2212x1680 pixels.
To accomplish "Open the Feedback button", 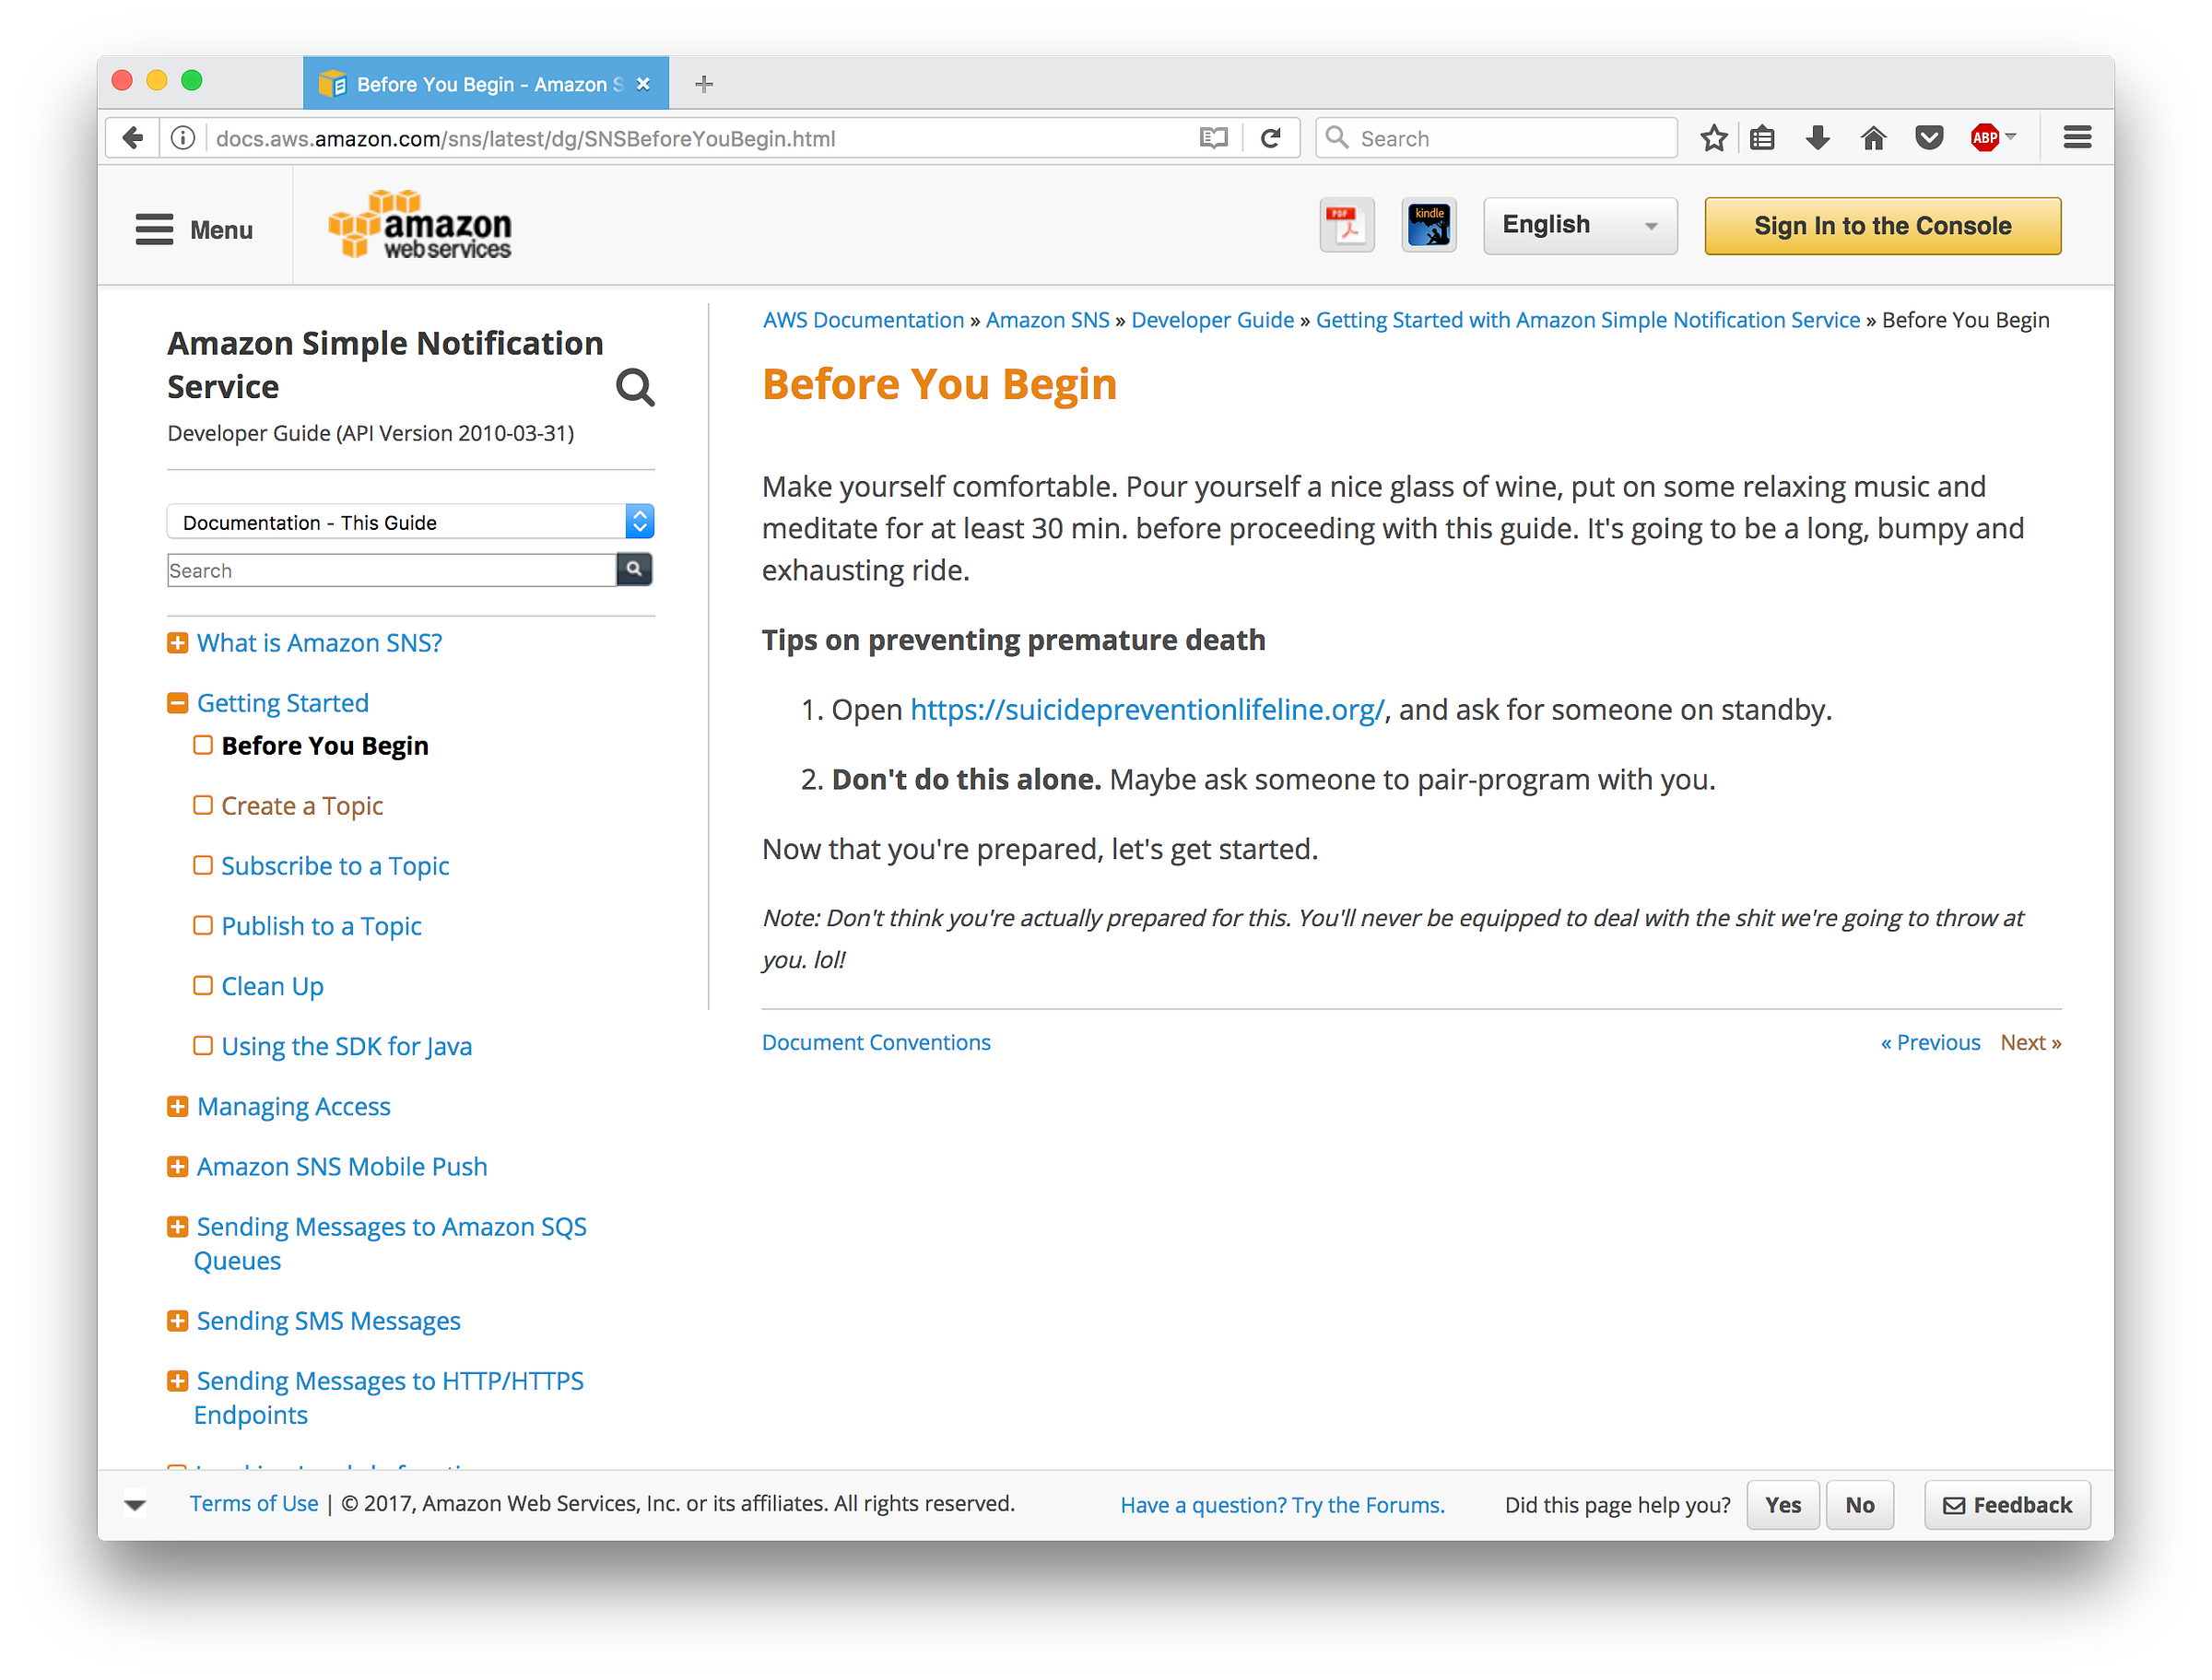I will 2007,1505.
